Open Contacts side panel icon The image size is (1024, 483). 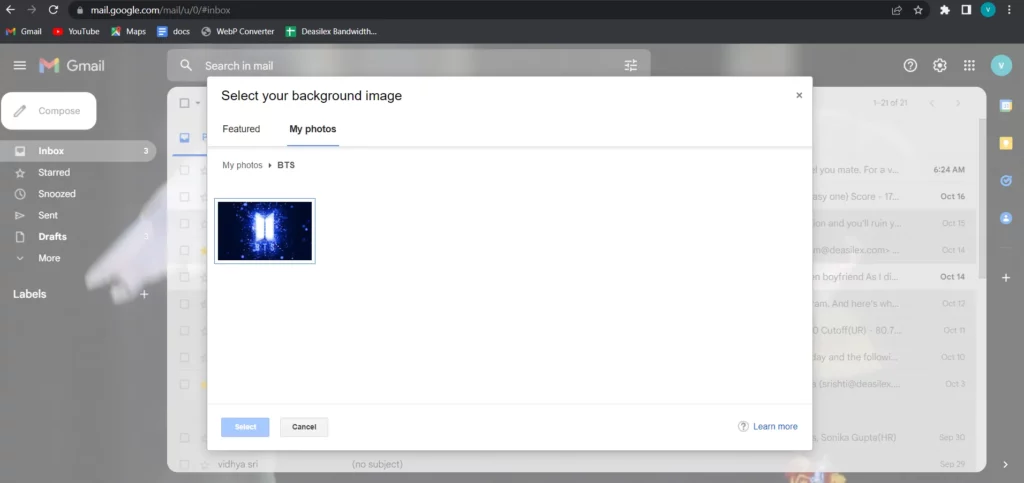coord(1006,218)
